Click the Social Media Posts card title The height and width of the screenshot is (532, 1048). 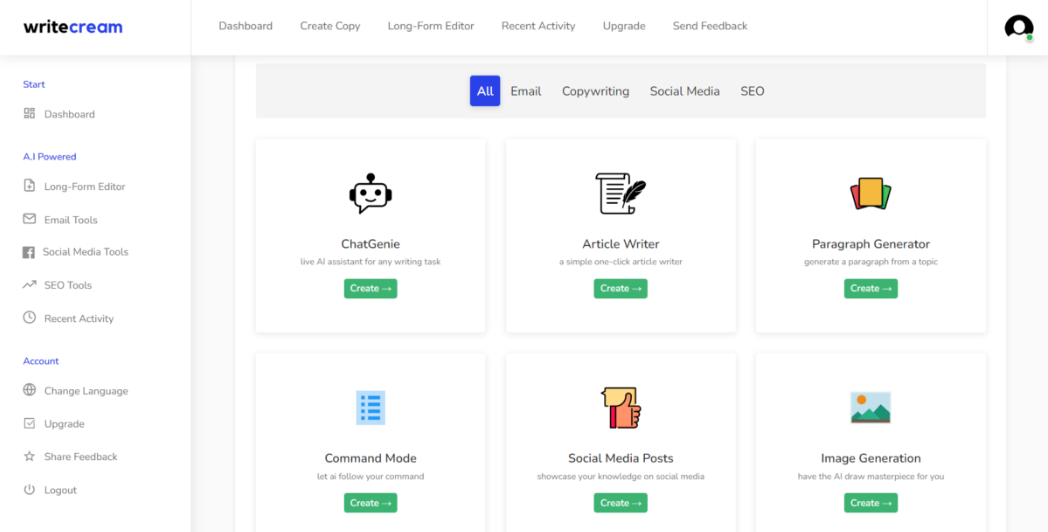(x=621, y=458)
